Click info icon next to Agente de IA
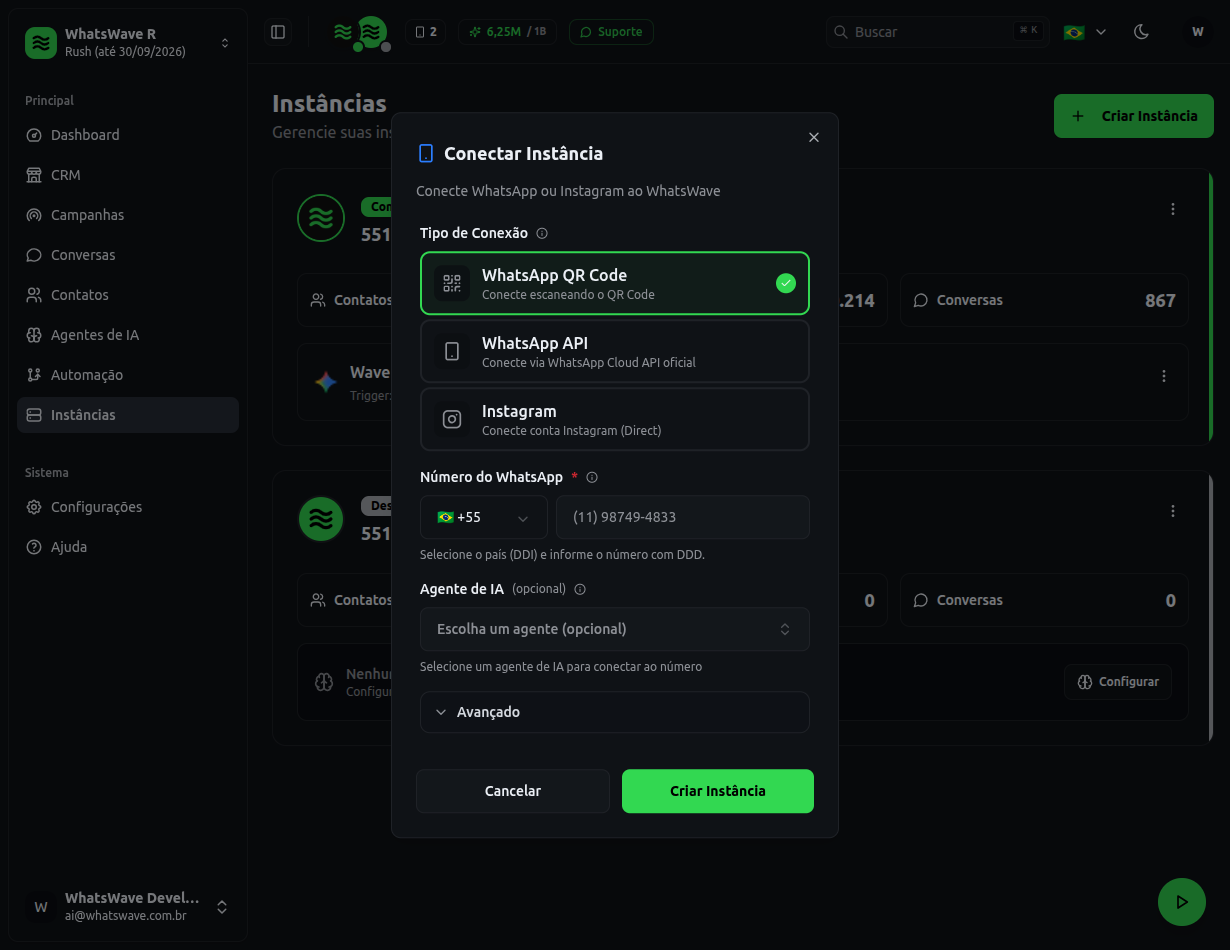1230x950 pixels. (580, 589)
